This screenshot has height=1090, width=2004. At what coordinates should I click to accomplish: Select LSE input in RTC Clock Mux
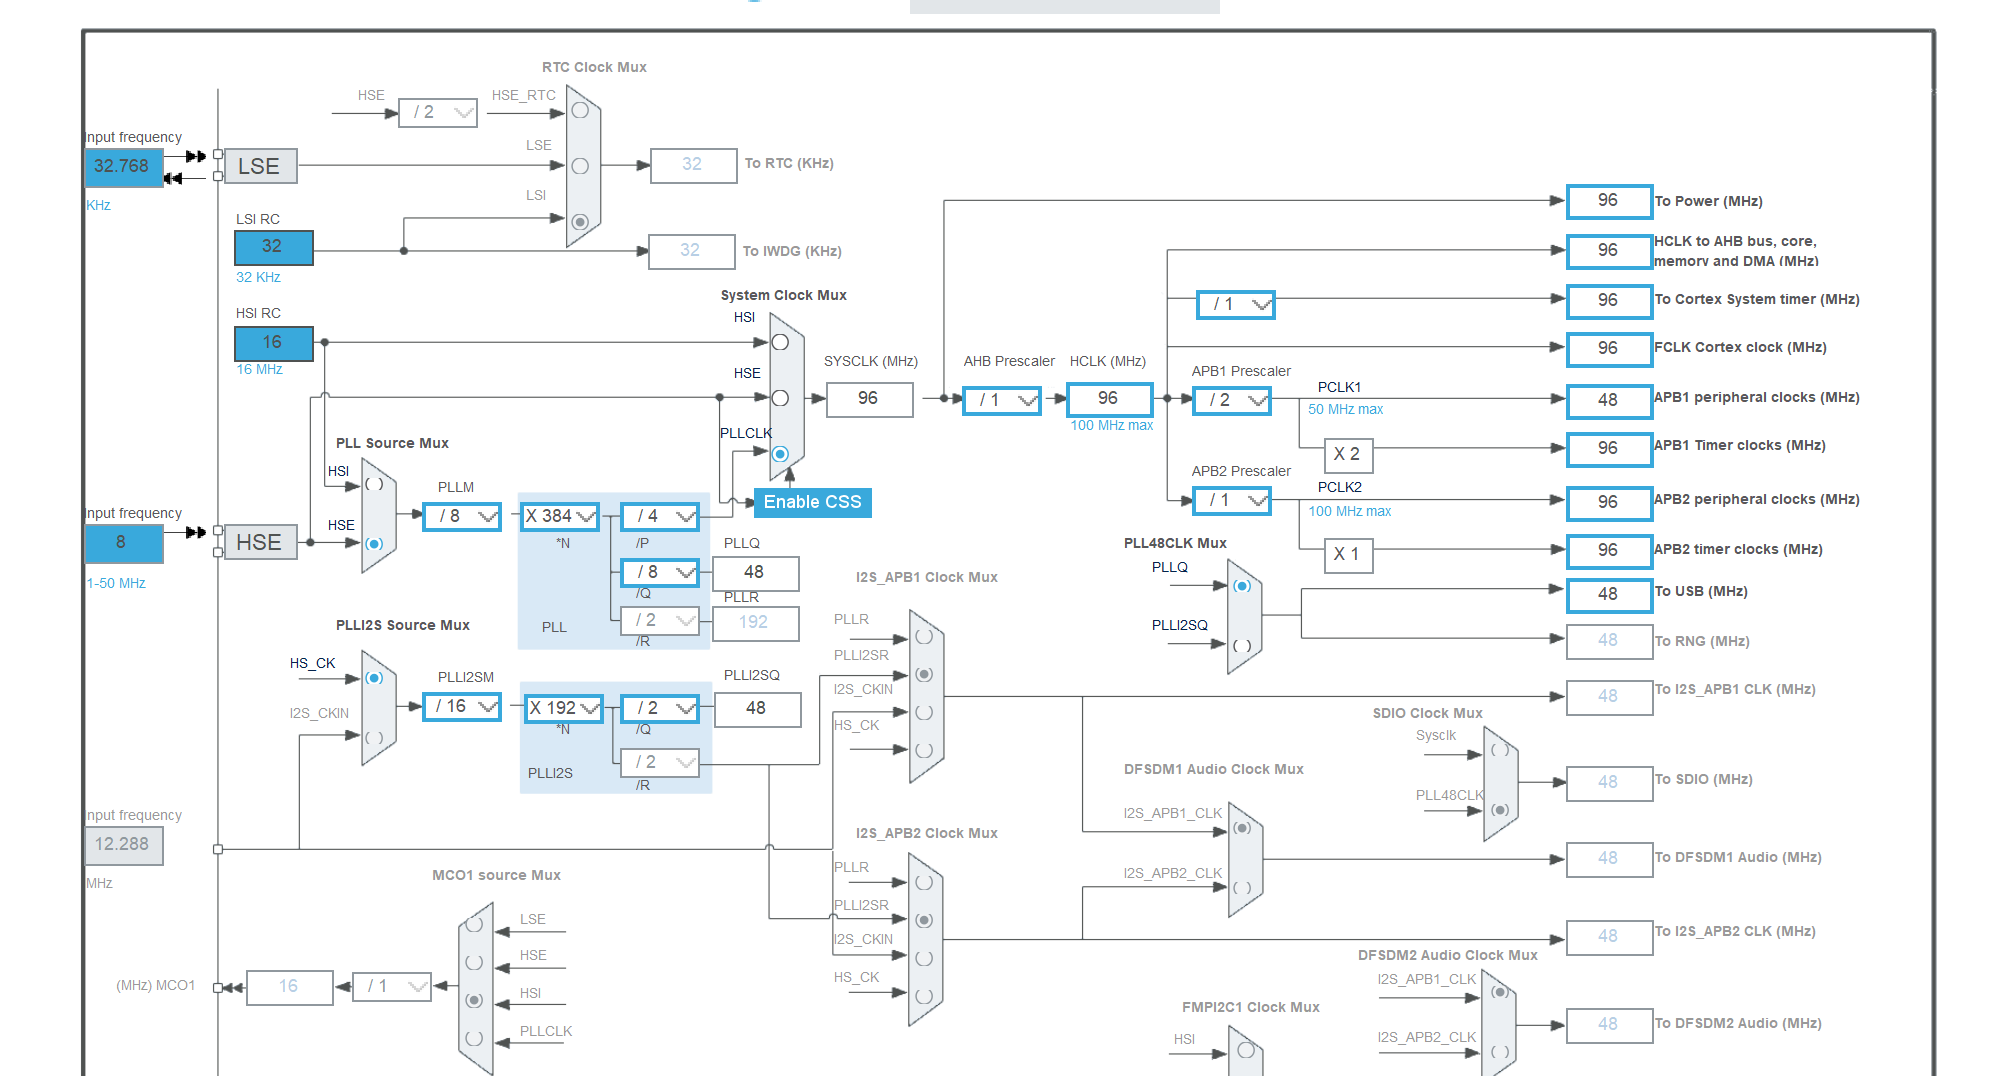(x=580, y=166)
